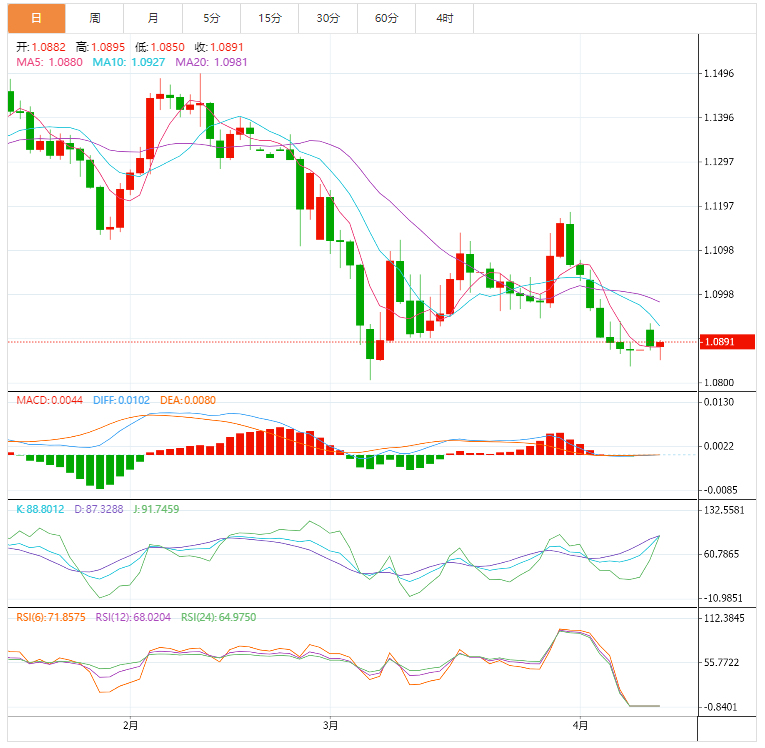Switch to the 周 weekly tab

[x=95, y=19]
